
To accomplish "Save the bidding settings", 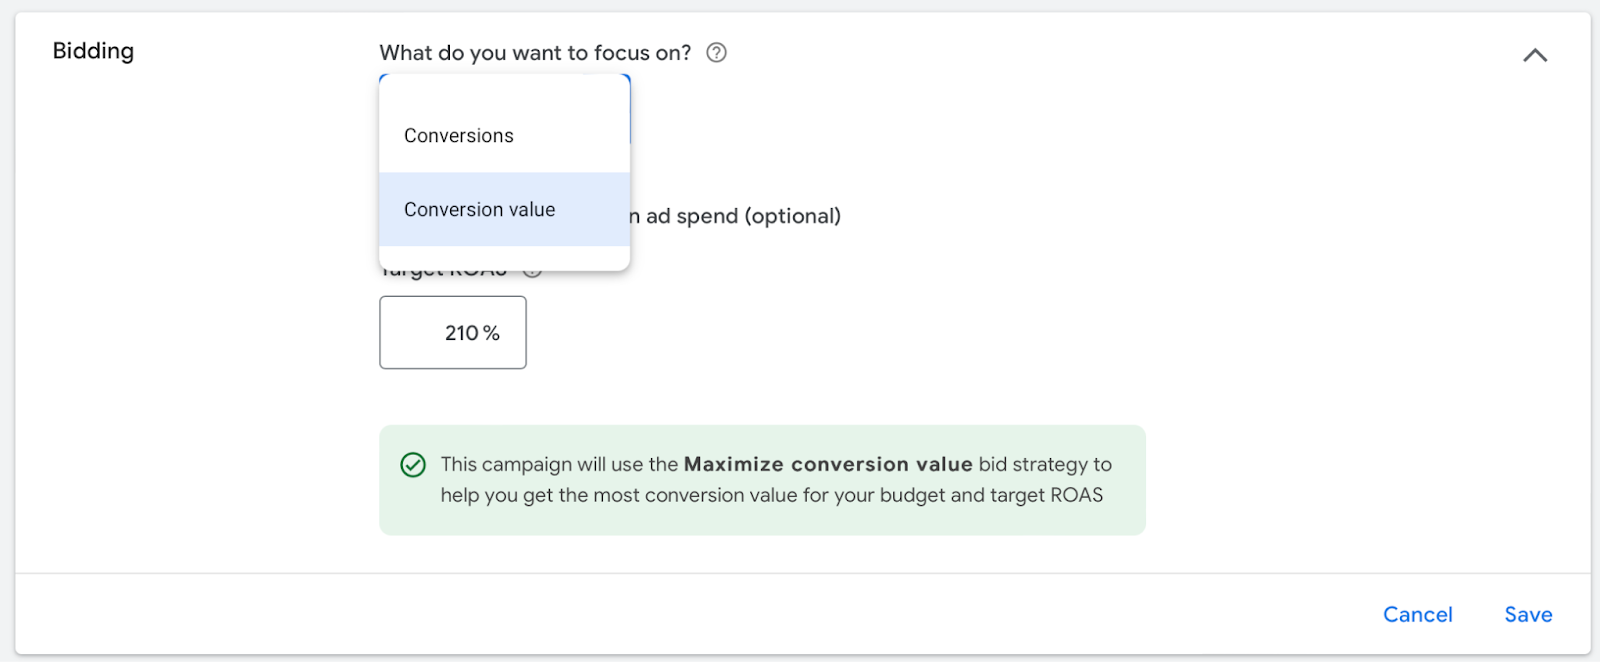I will click(x=1528, y=615).
